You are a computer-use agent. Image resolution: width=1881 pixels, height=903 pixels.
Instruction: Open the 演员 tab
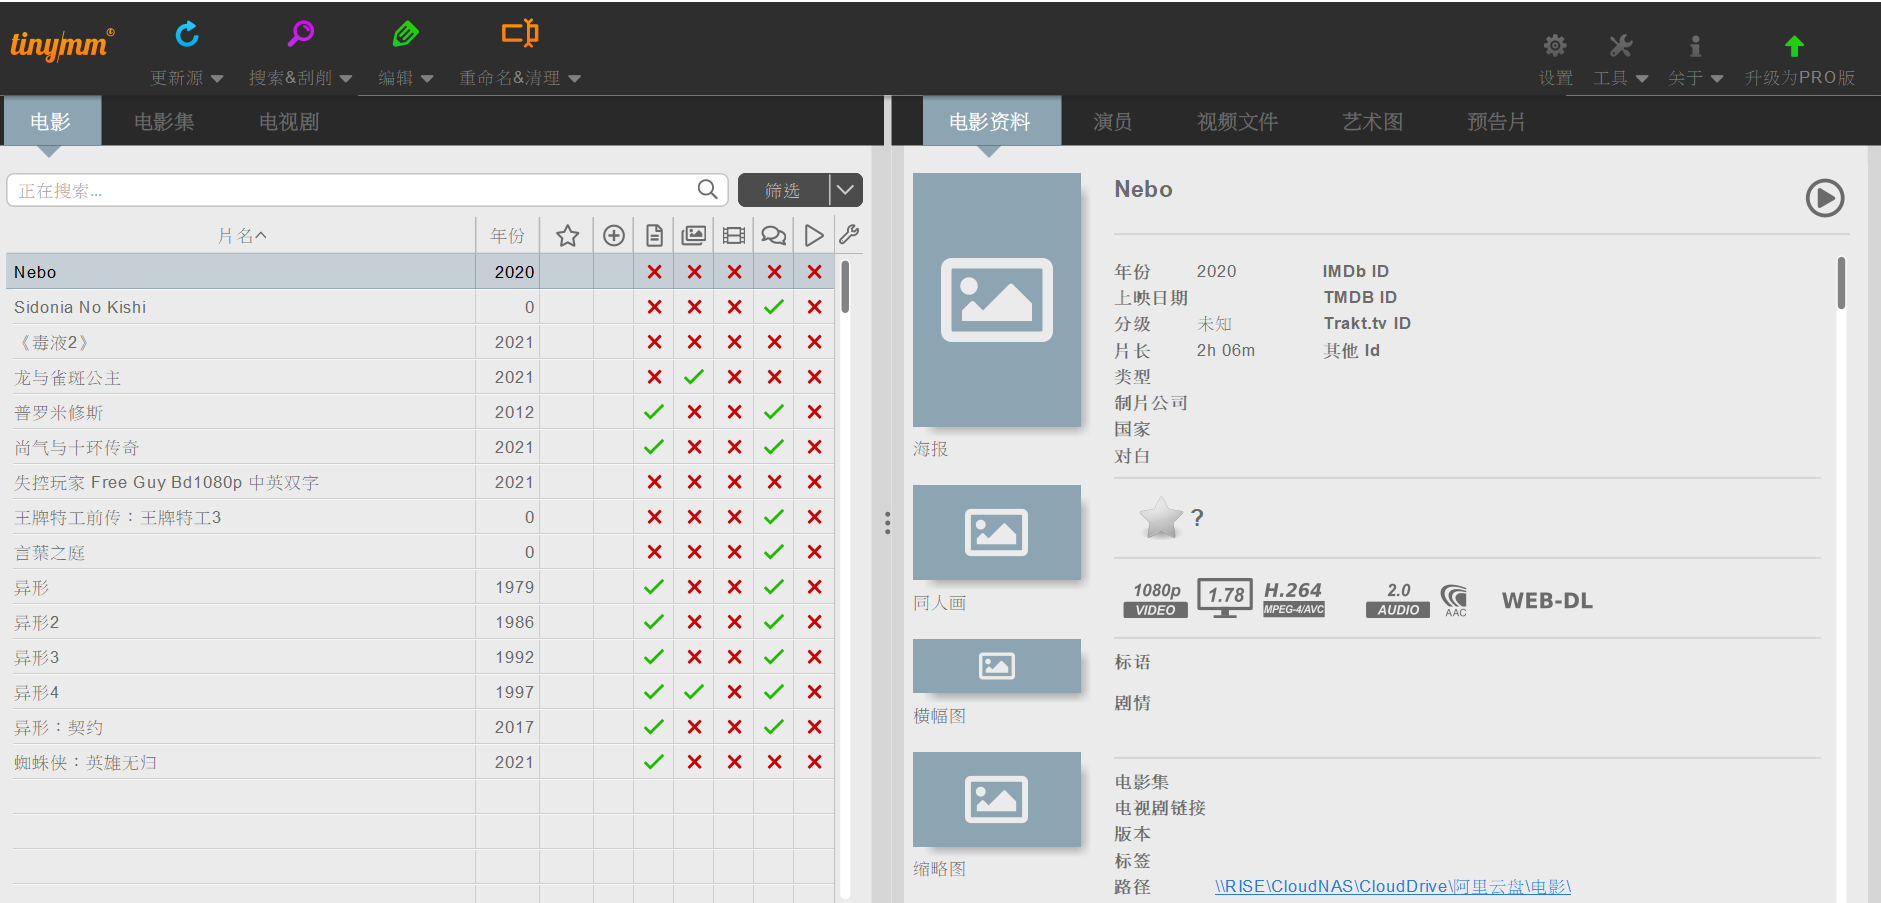pos(1111,121)
